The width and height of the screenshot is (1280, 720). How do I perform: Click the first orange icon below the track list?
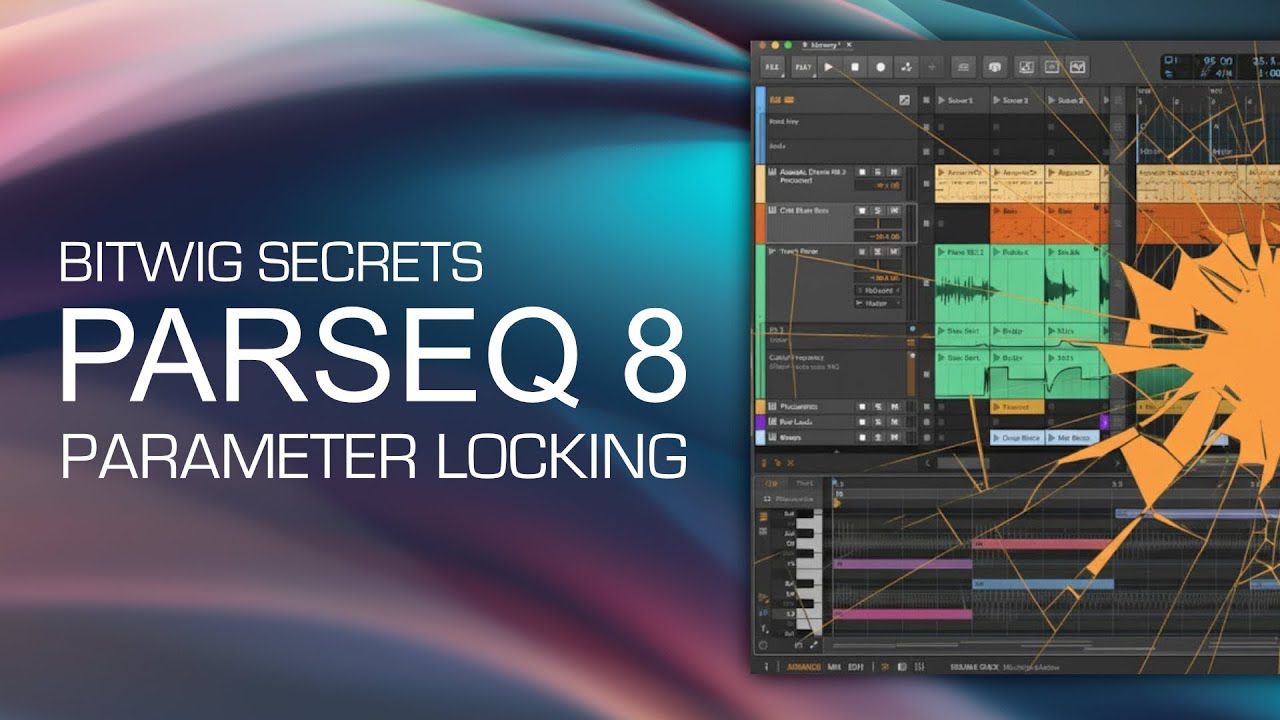pos(764,463)
